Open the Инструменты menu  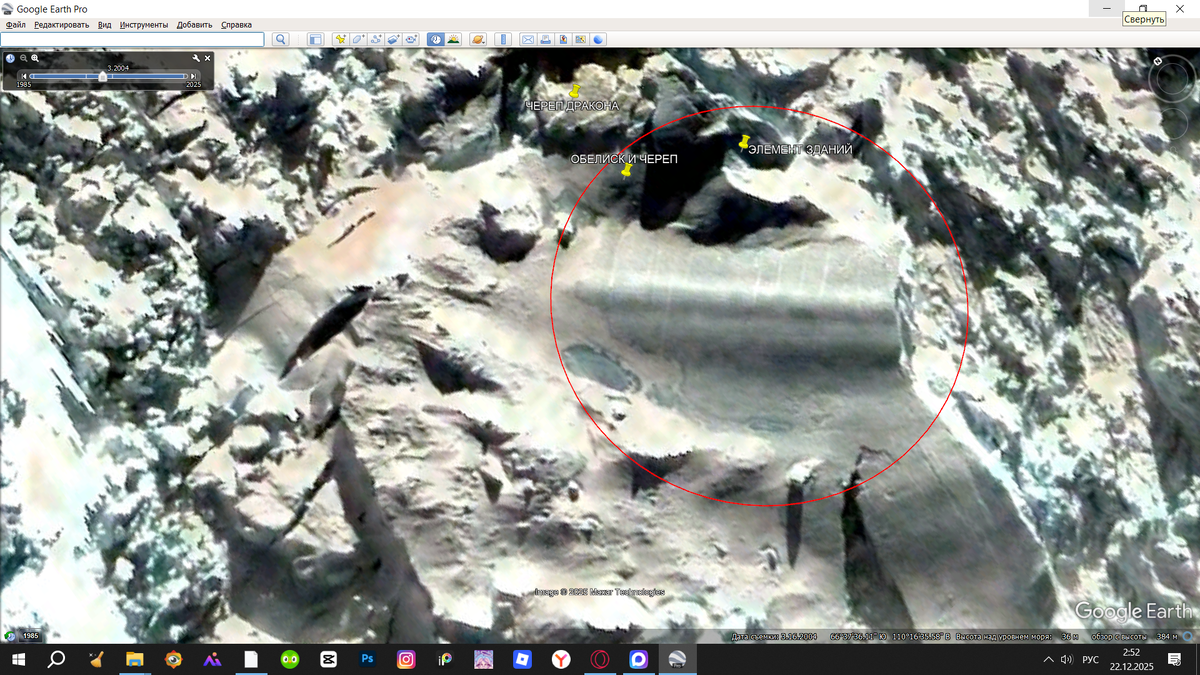coord(144,24)
